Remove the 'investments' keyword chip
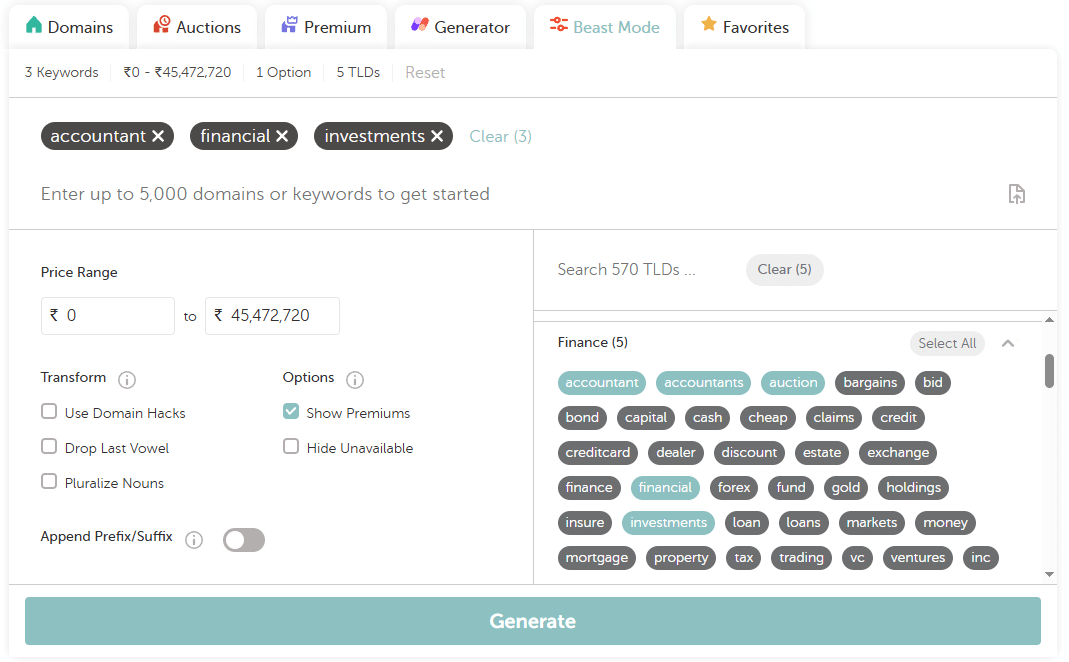1069x662 pixels. point(436,136)
